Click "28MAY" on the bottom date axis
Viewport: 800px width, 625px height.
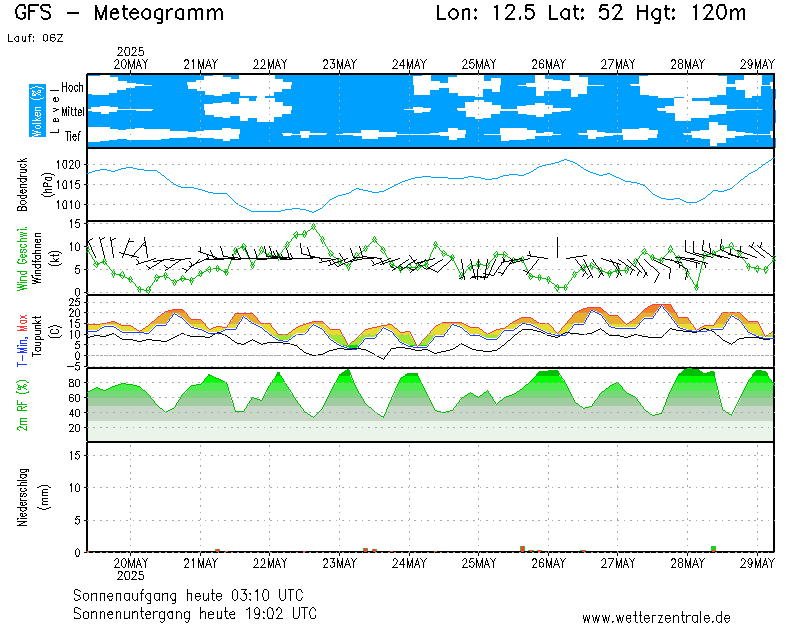pos(687,563)
